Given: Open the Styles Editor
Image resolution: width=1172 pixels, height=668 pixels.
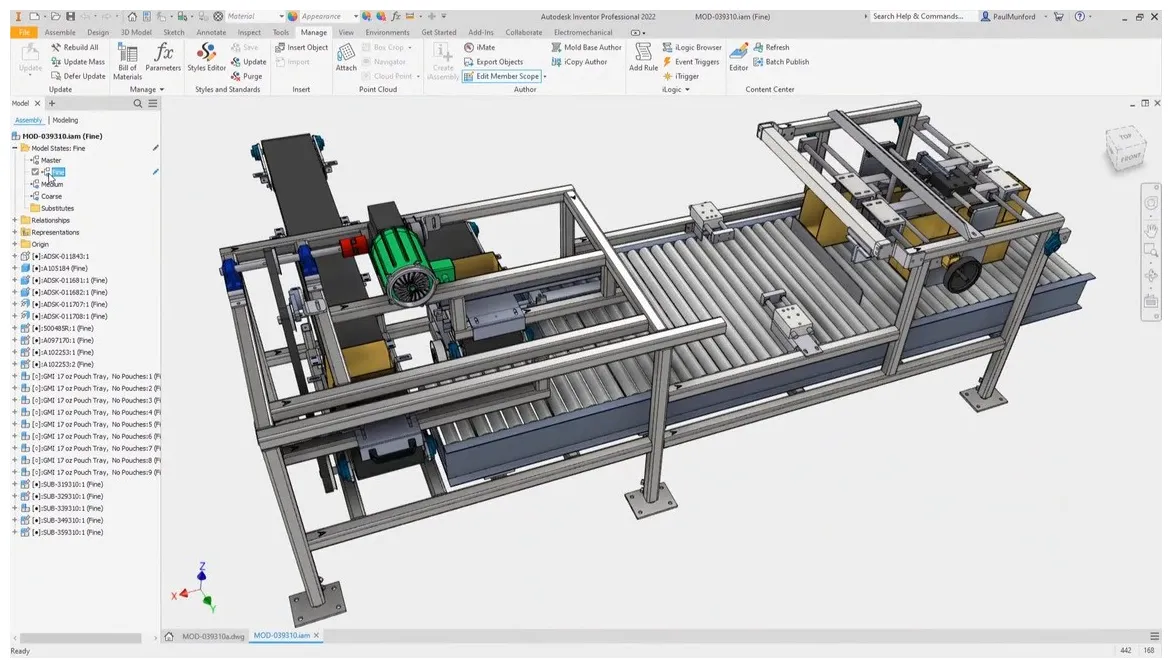Looking at the screenshot, I should [206, 60].
